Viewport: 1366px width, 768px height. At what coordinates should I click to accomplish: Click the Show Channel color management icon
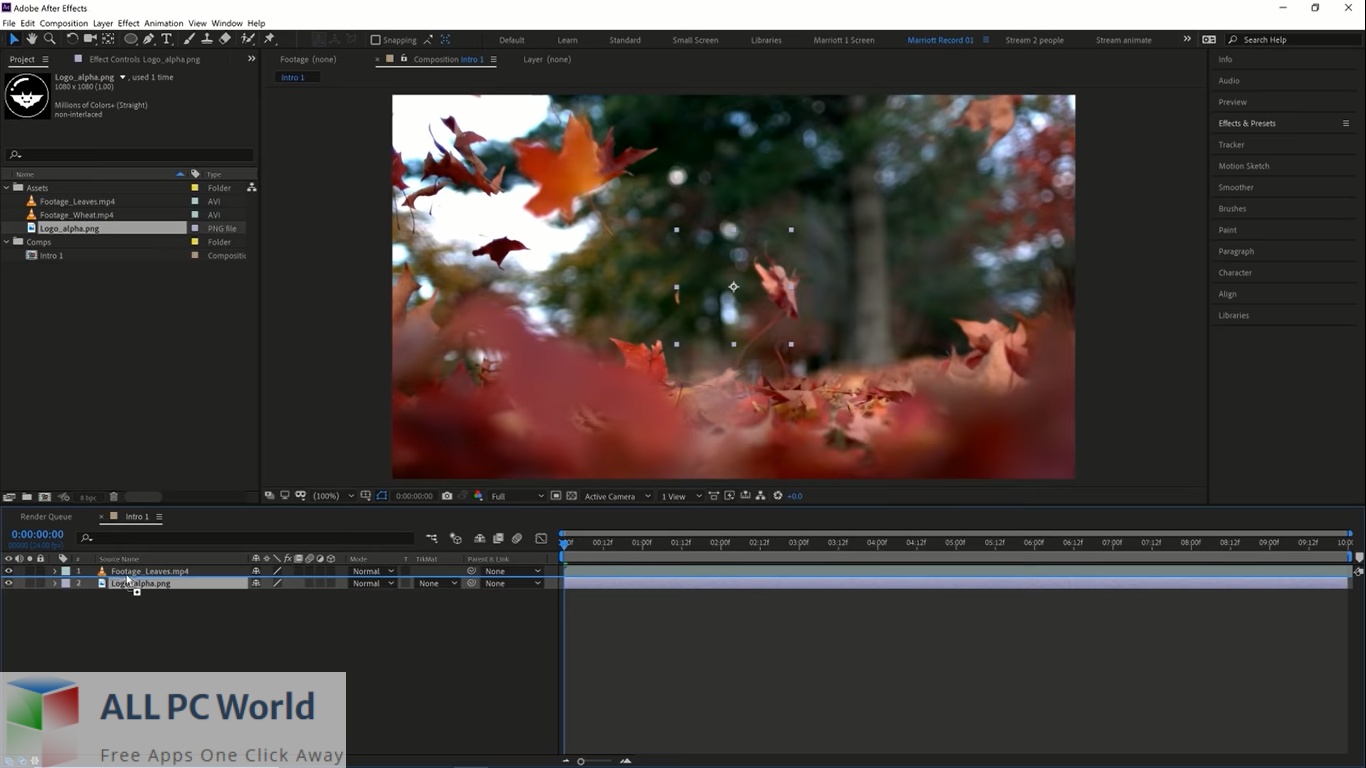477,496
